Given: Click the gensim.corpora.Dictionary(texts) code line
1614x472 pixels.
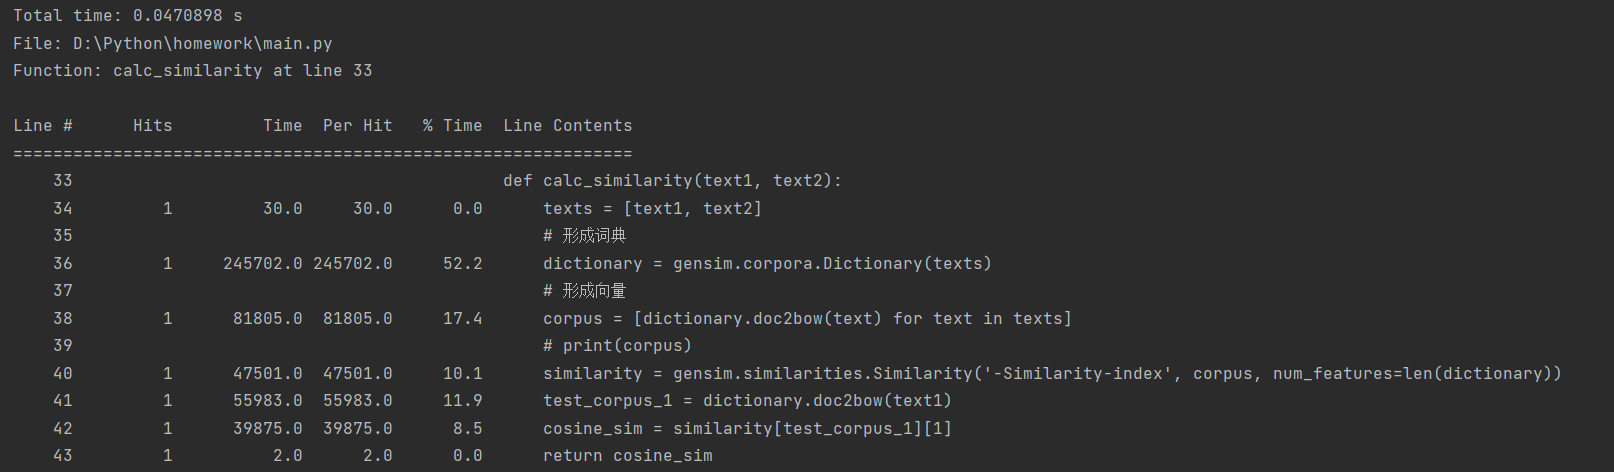Looking at the screenshot, I should tap(767, 264).
